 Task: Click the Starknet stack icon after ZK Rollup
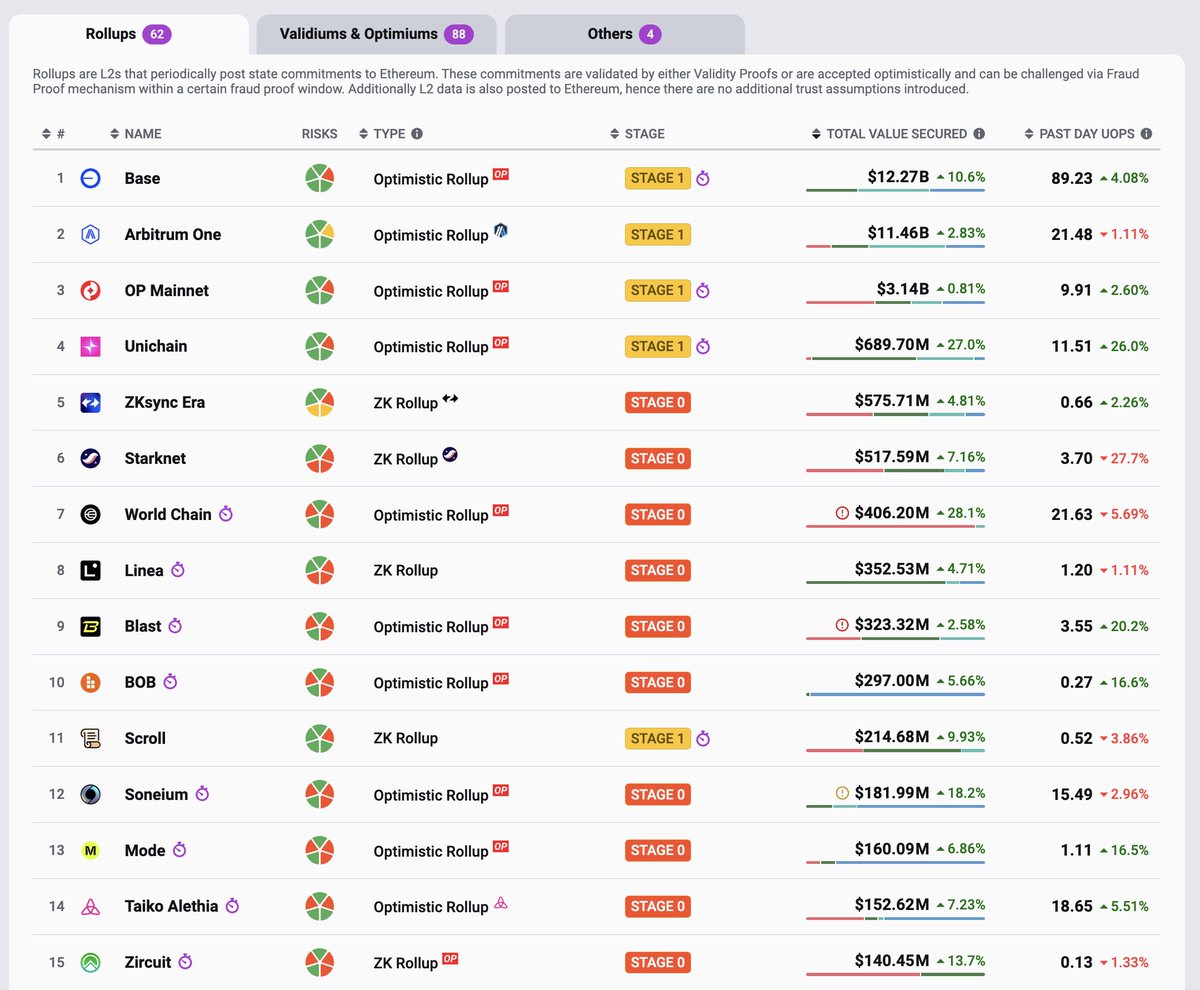pyautogui.click(x=450, y=455)
